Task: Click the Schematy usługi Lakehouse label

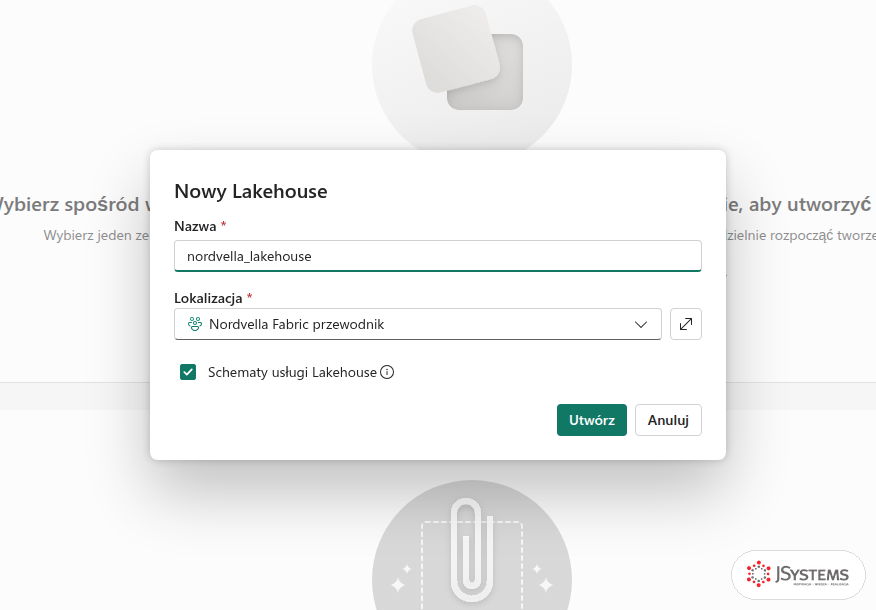Action: 292,373
